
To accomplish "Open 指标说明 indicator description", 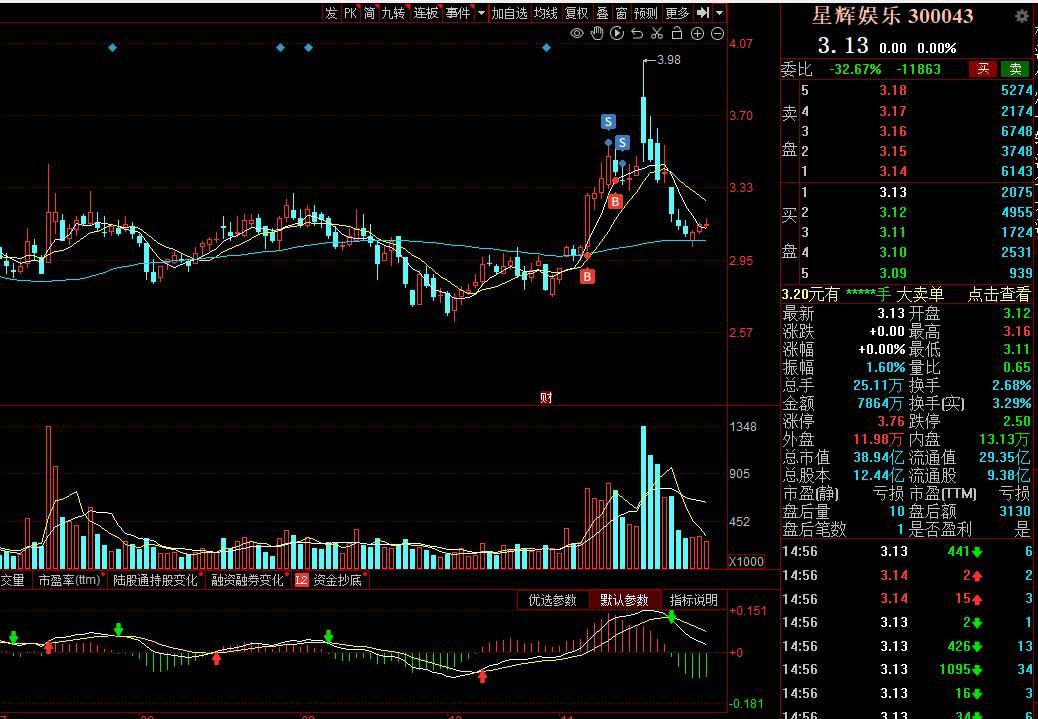I will point(694,600).
